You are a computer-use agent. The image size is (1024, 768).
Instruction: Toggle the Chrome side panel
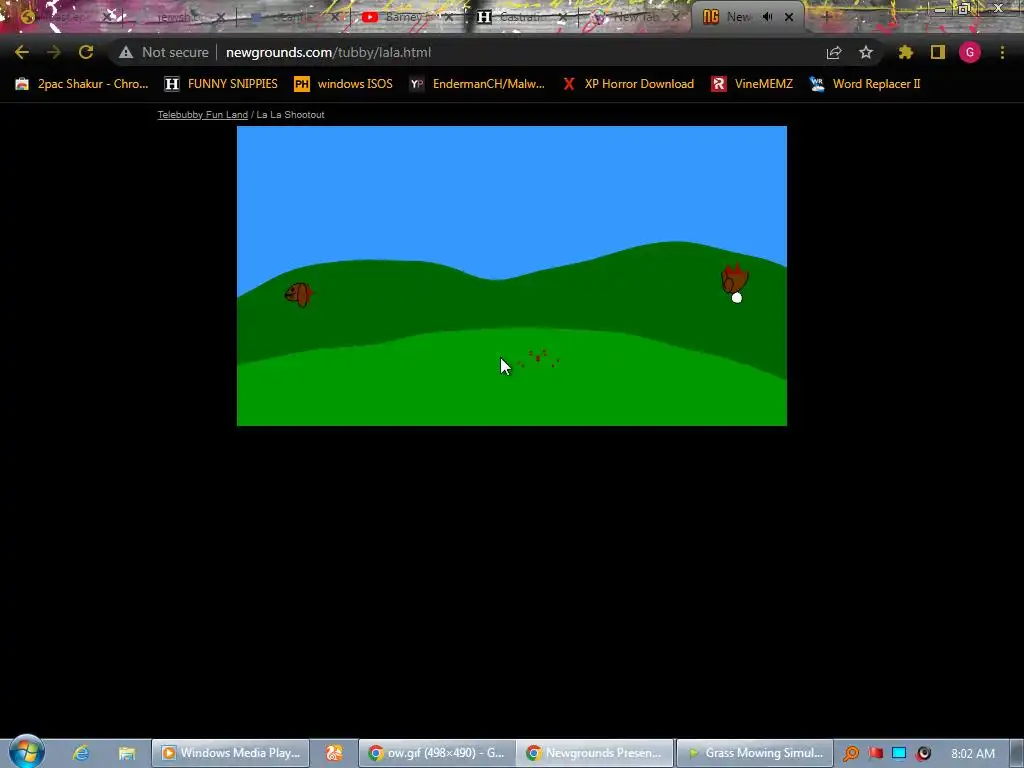coord(938,52)
